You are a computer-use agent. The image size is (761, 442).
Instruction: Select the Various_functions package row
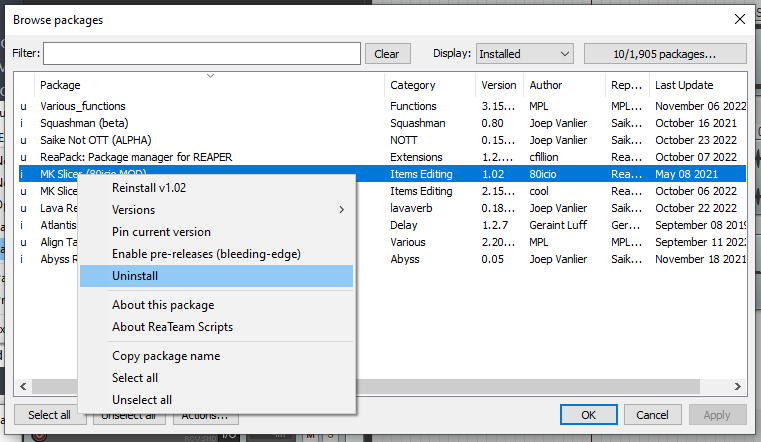(382, 106)
